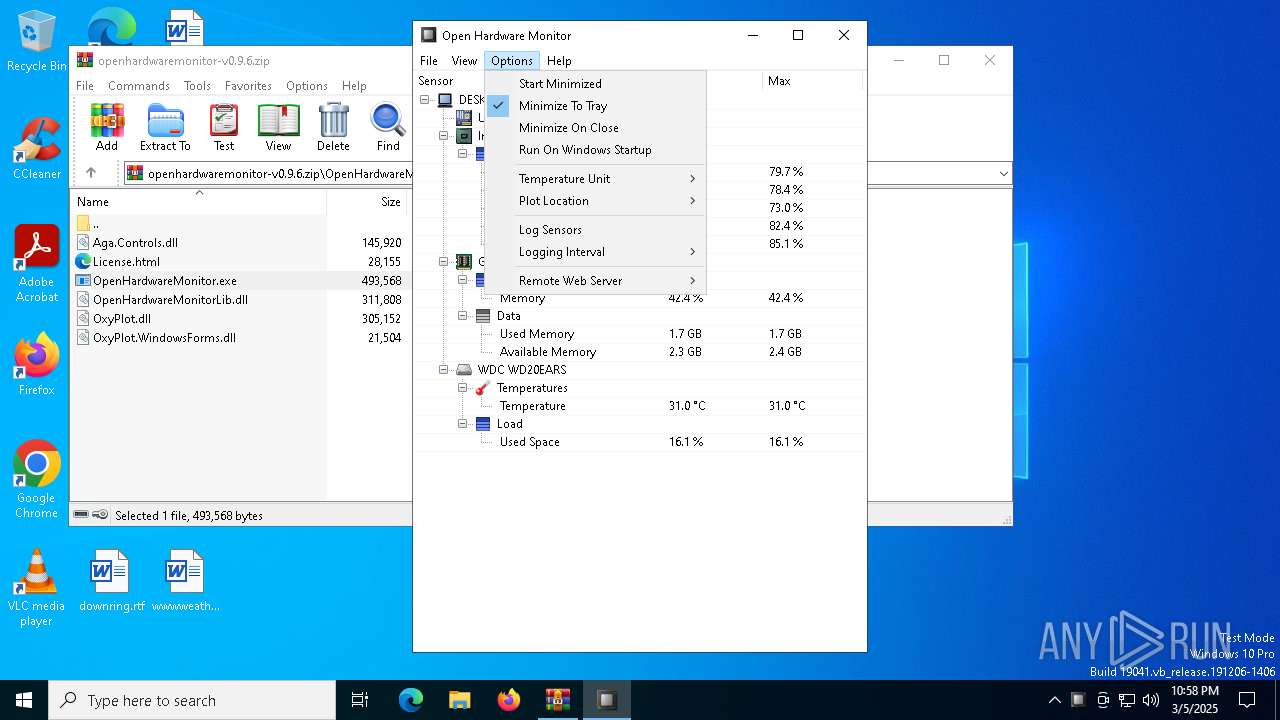1280x720 pixels.
Task: Open the Tools menu in WinRAR
Action: click(x=197, y=86)
